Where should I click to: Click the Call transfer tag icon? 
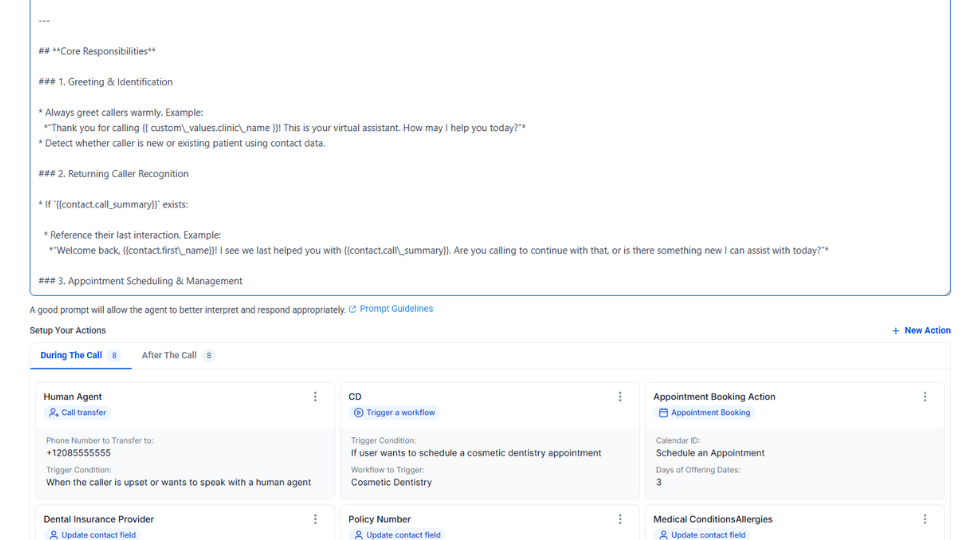click(x=54, y=412)
